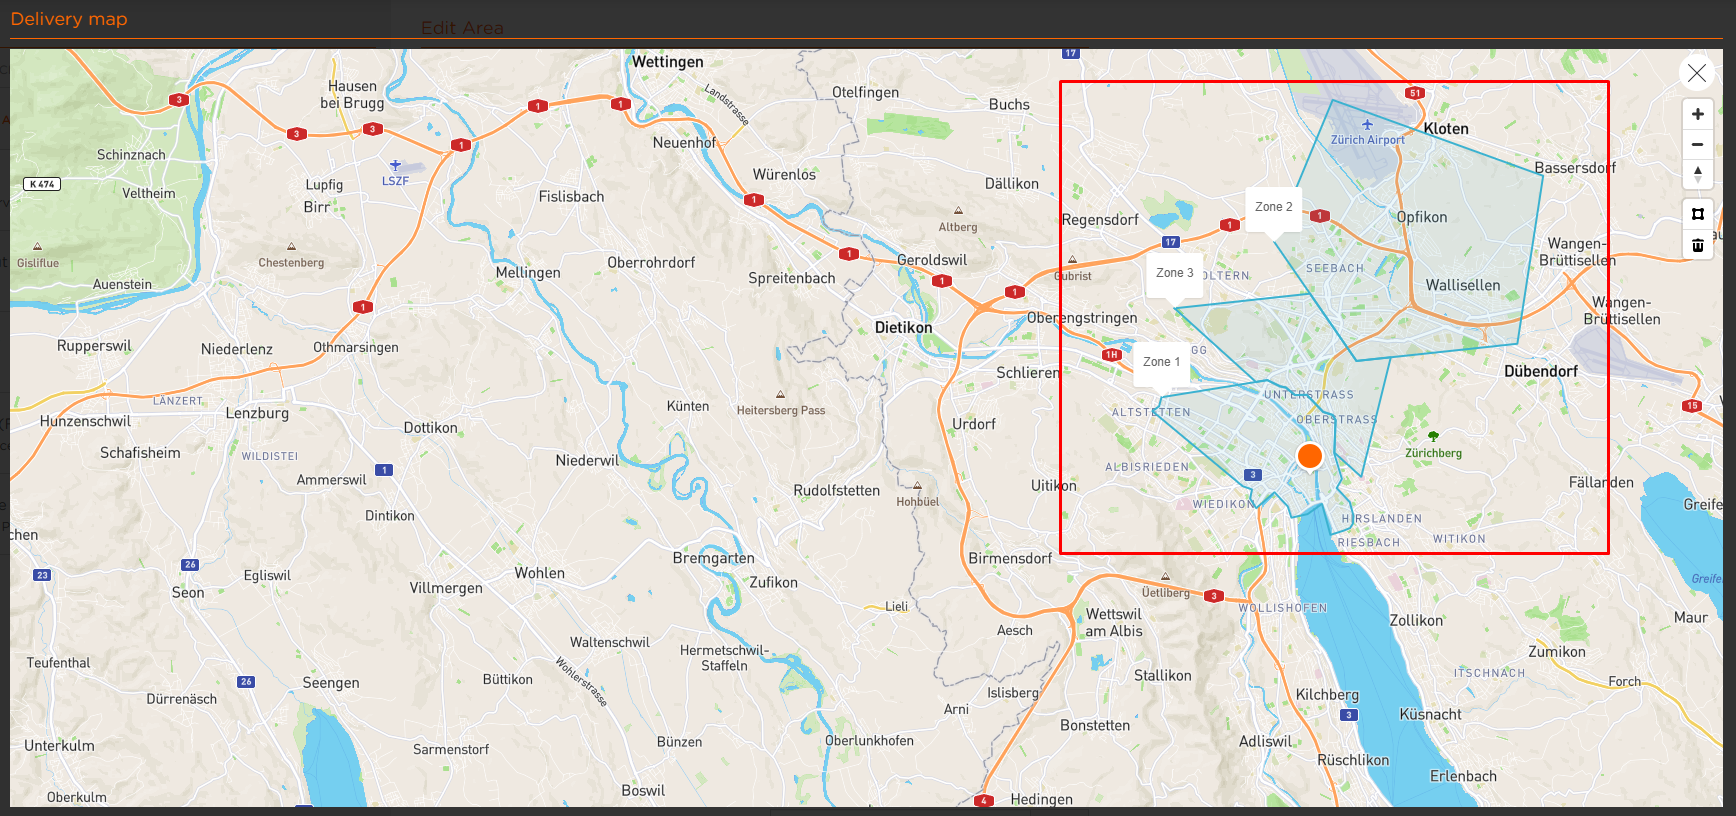Click the Delivery map title
This screenshot has height=816, width=1736.
point(69,19)
